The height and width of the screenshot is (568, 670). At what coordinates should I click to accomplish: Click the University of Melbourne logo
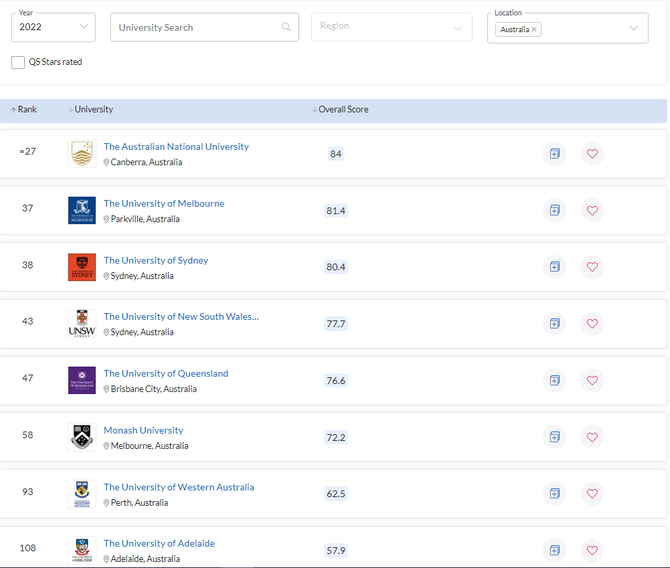pos(82,210)
